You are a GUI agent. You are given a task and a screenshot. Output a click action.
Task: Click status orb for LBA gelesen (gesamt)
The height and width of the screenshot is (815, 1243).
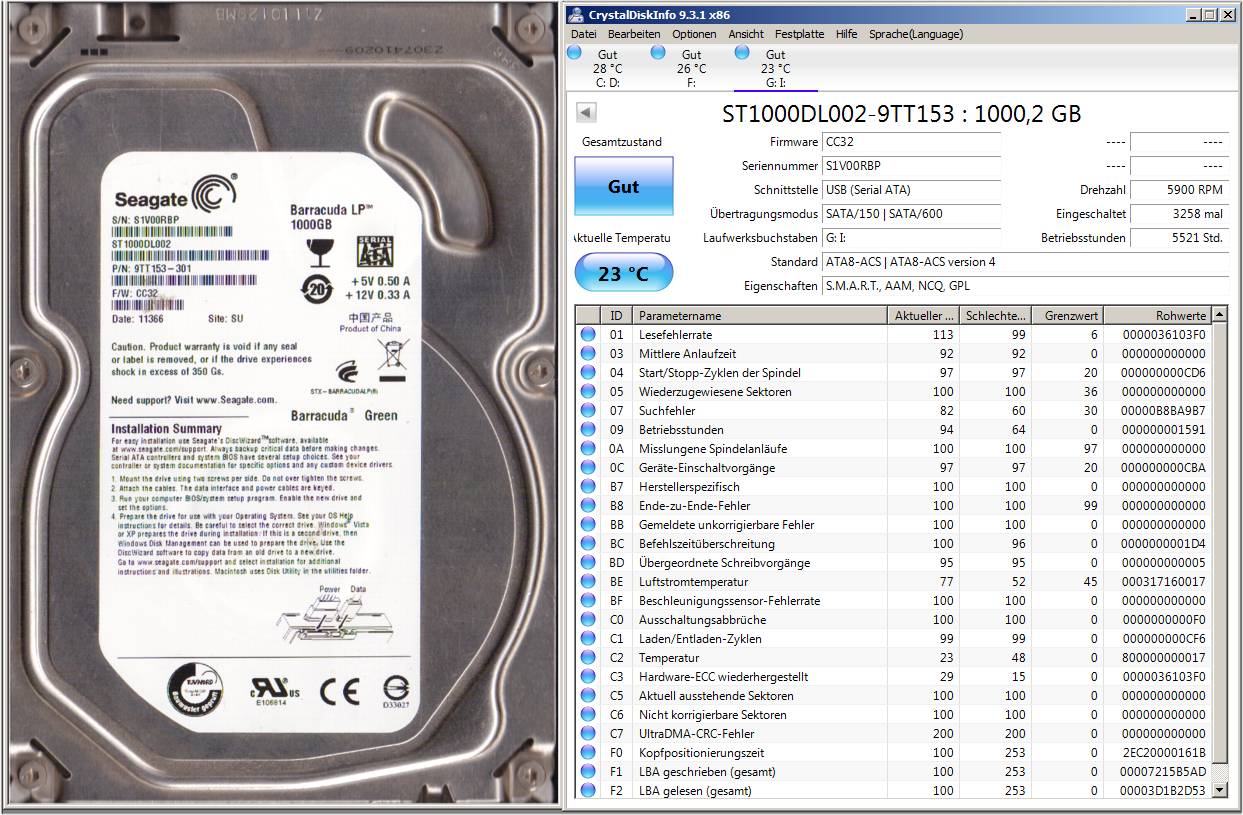[x=588, y=790]
